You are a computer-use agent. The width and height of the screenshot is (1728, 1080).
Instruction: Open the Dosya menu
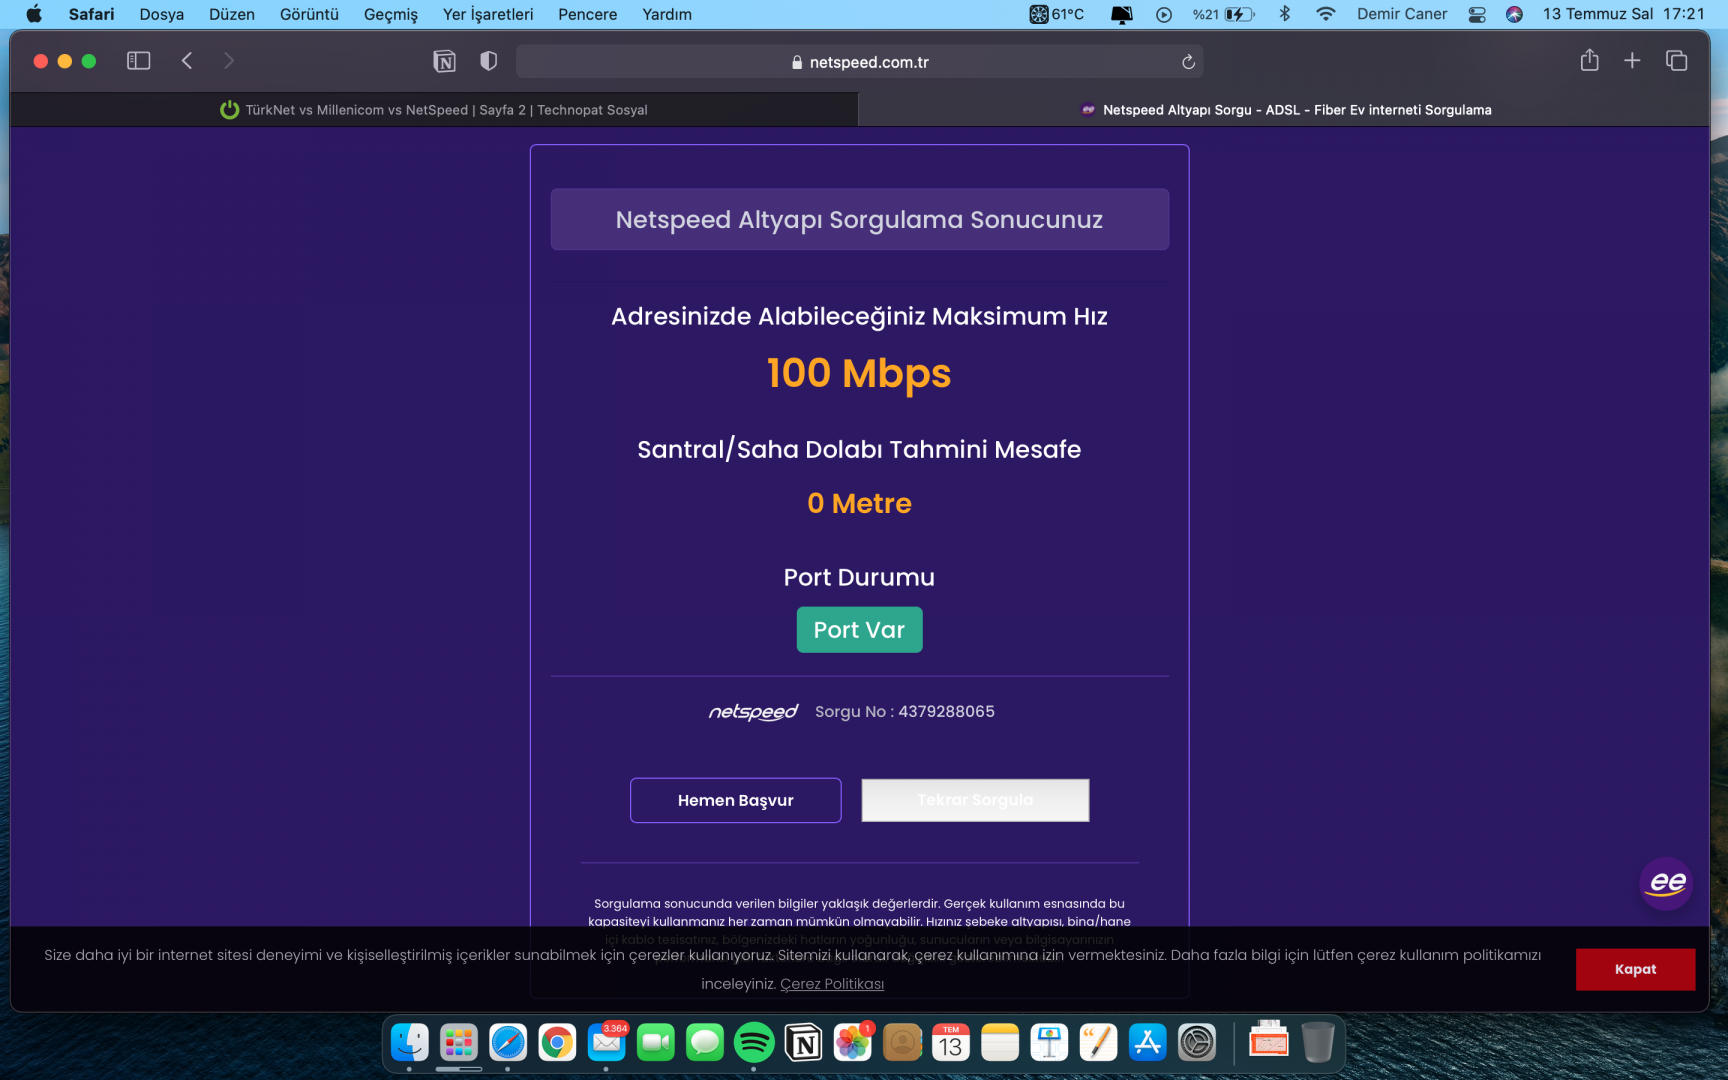pyautogui.click(x=162, y=14)
